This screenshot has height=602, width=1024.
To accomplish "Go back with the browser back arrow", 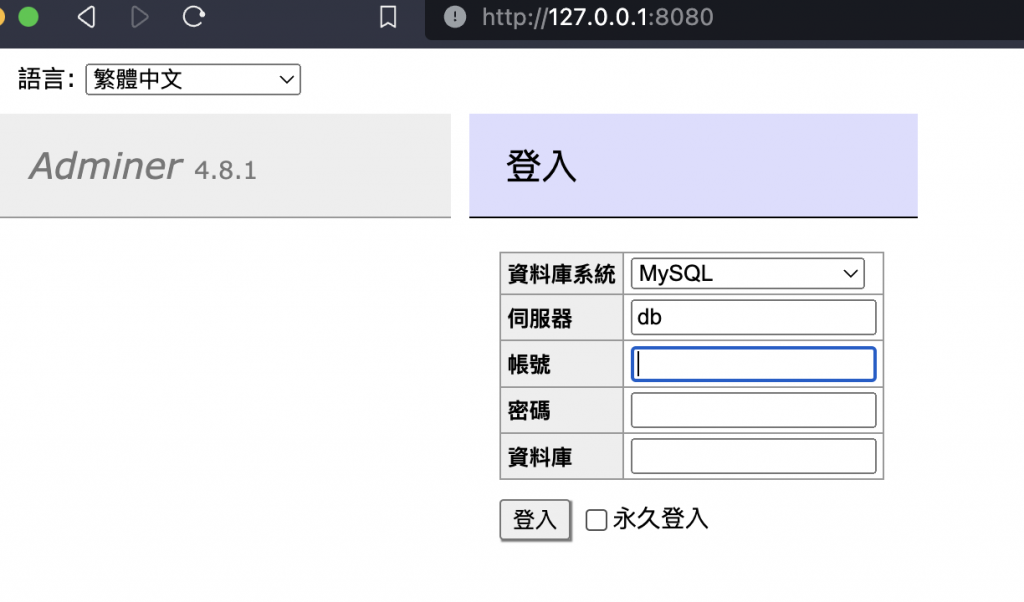I will tap(87, 16).
